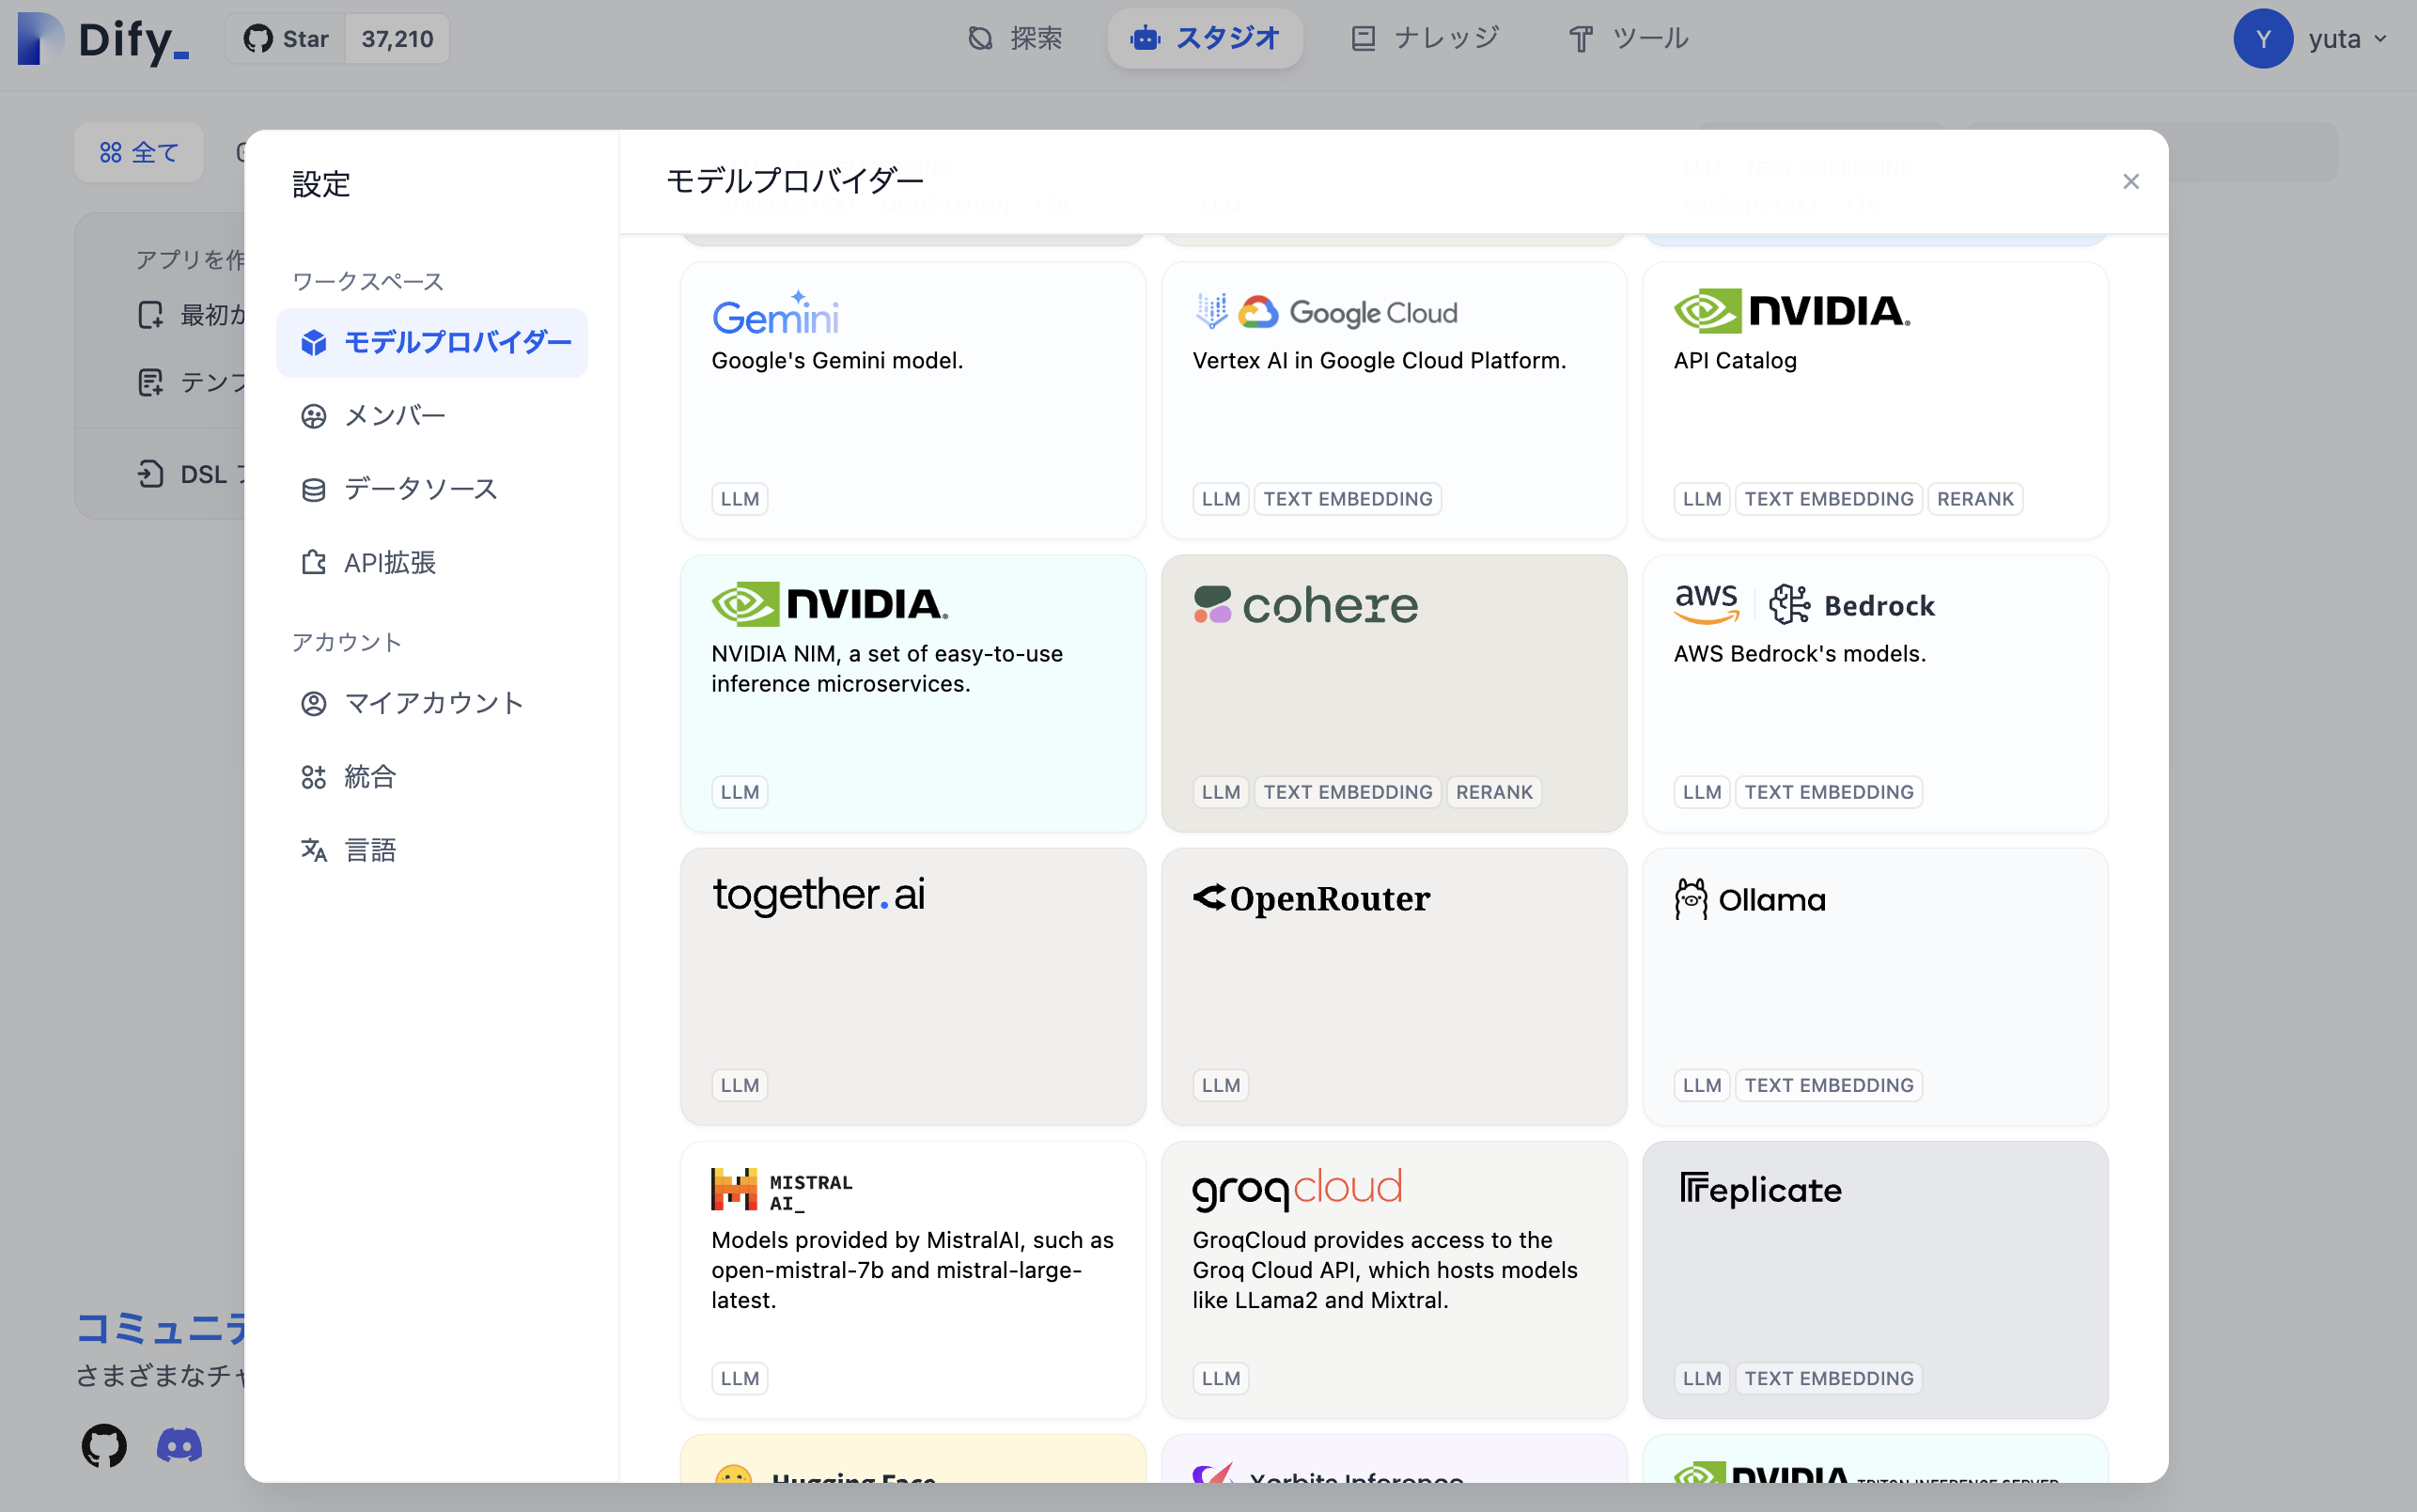Click the GitHub icon at bottom left
The height and width of the screenshot is (1512, 2417).
tap(104, 1446)
